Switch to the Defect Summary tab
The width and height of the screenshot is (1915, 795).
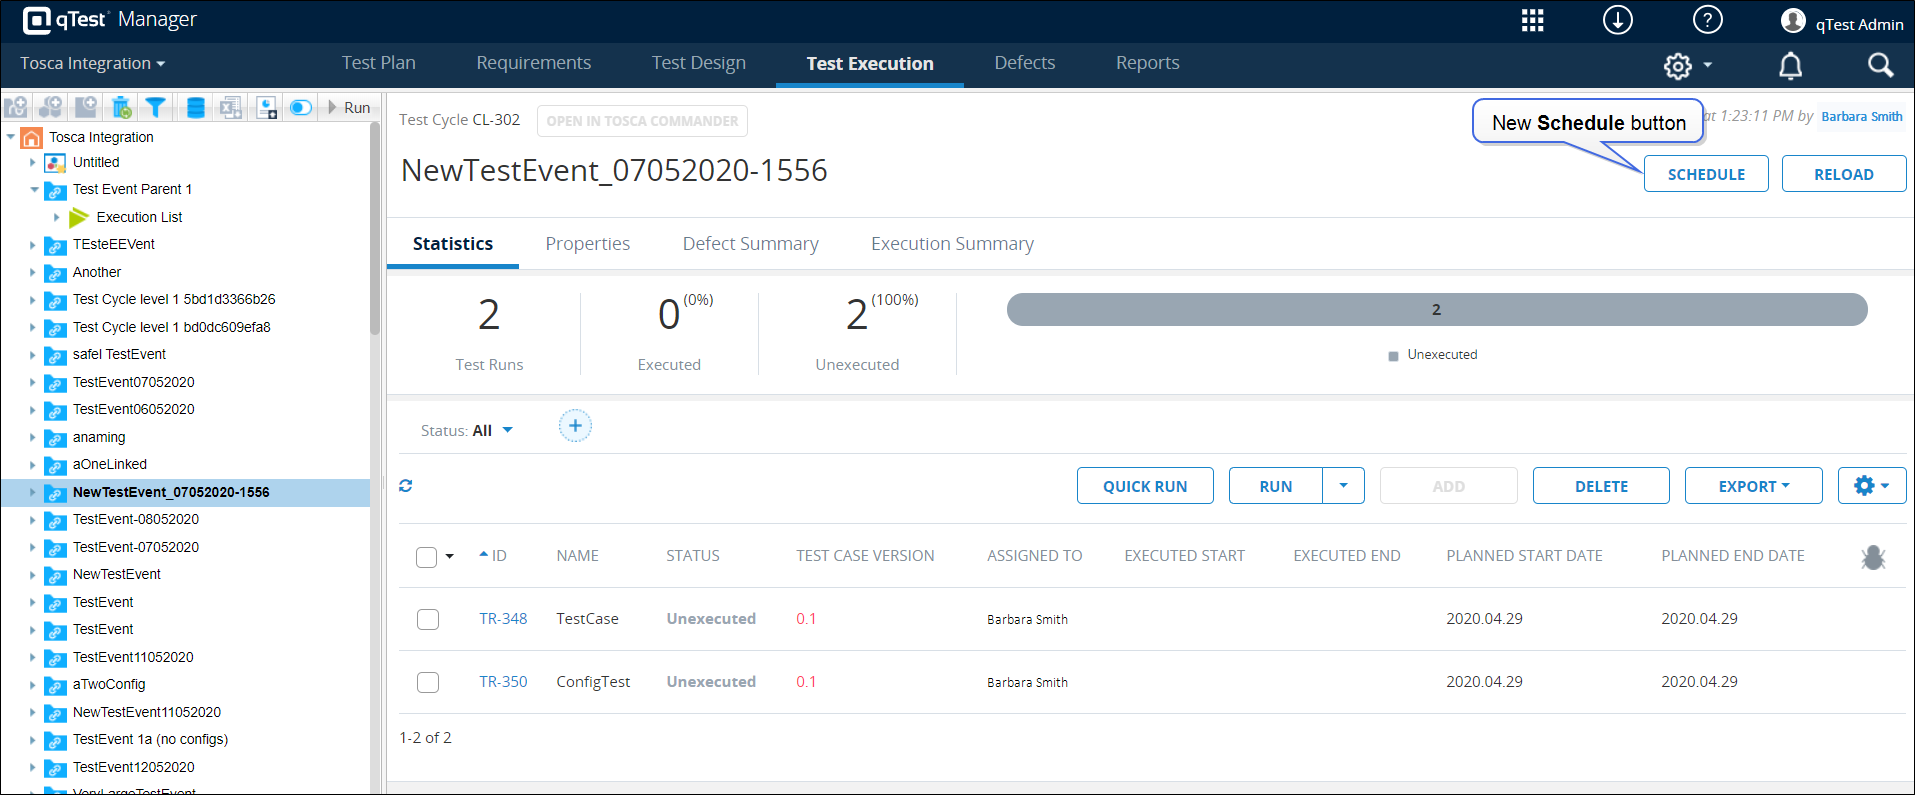750,244
